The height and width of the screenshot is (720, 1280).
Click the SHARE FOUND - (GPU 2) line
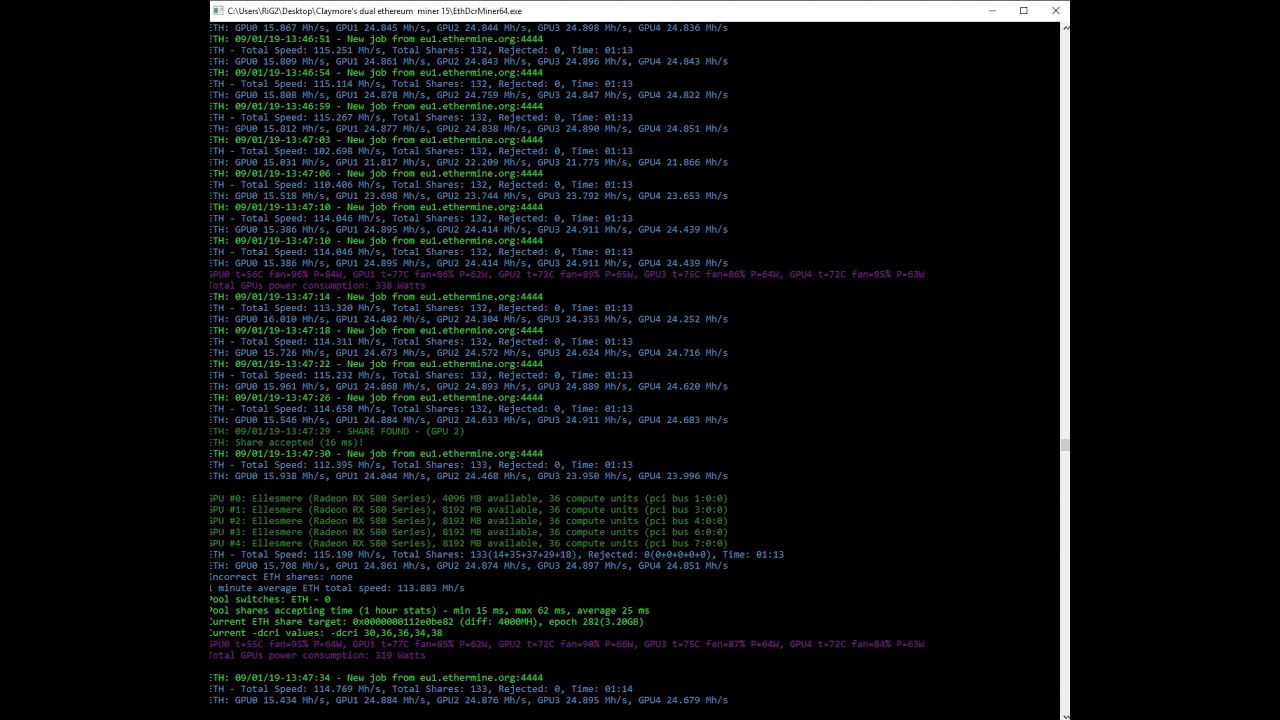[x=338, y=431]
